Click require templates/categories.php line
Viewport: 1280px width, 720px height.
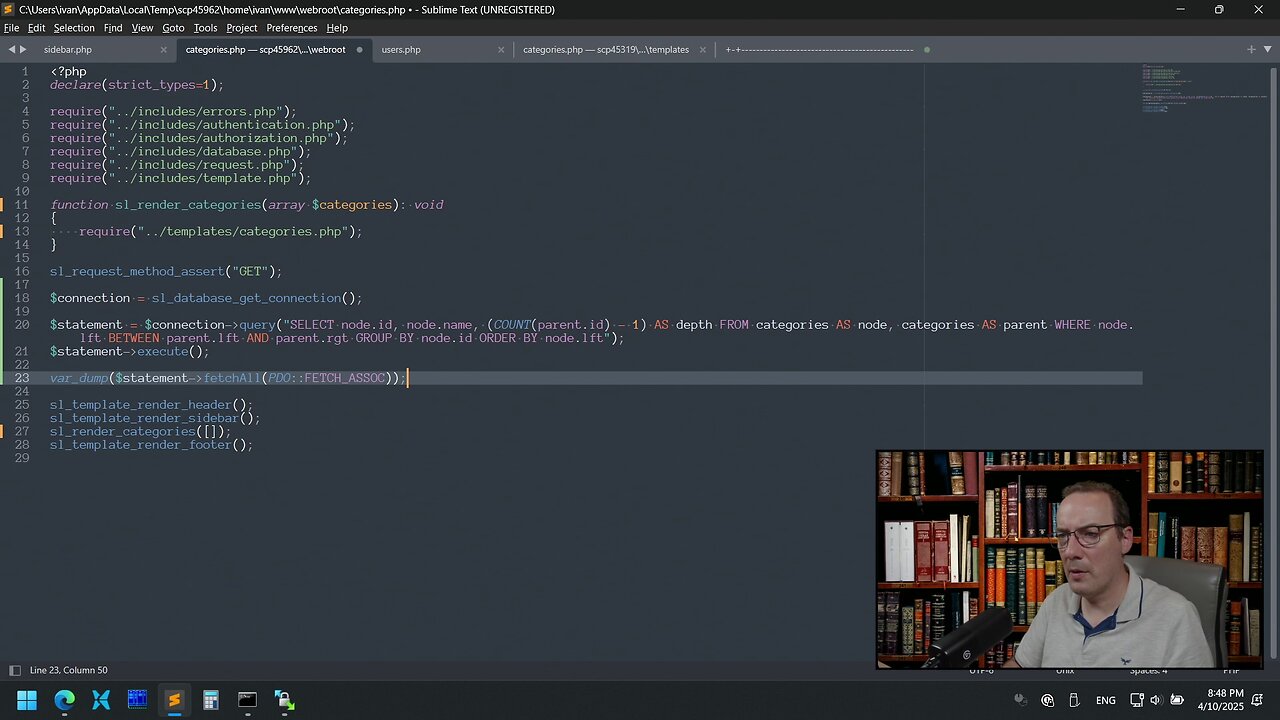(220, 232)
